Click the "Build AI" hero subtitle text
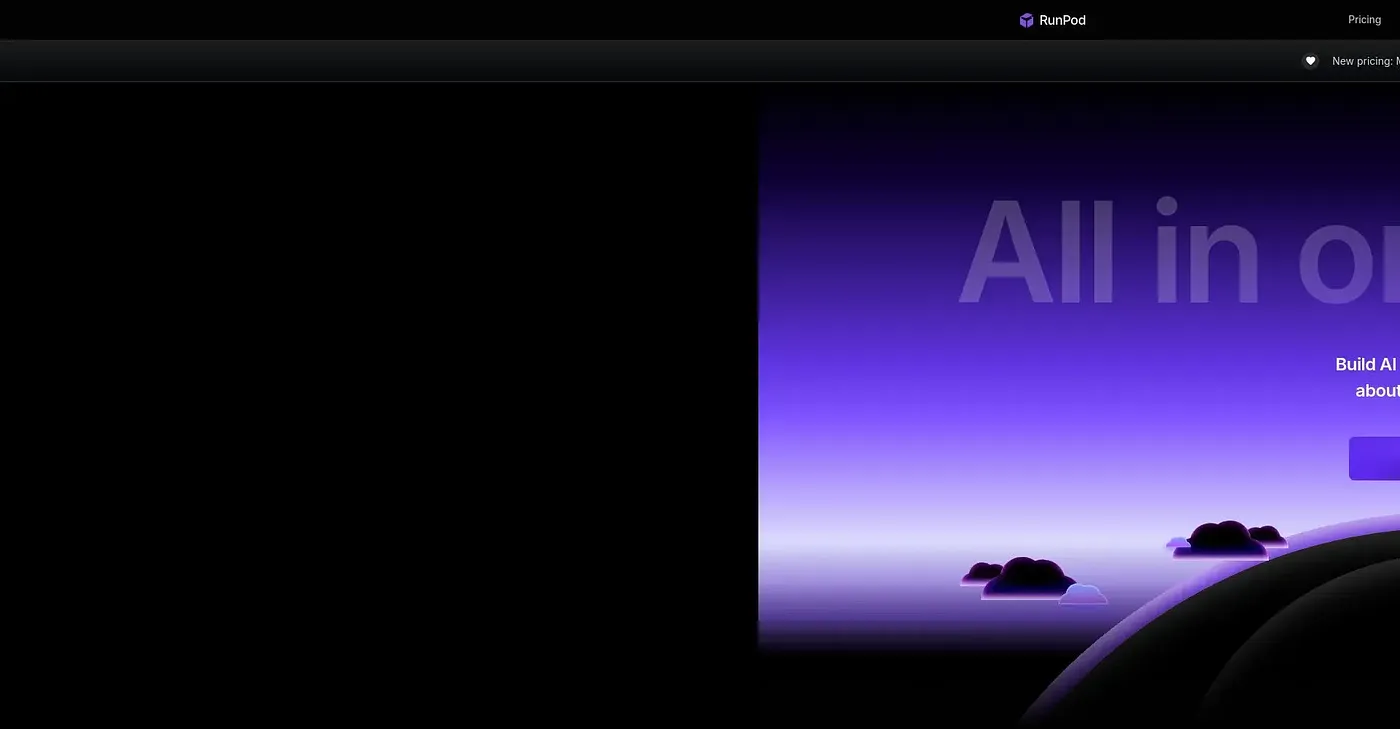The width and height of the screenshot is (1400, 729). coord(1367,364)
